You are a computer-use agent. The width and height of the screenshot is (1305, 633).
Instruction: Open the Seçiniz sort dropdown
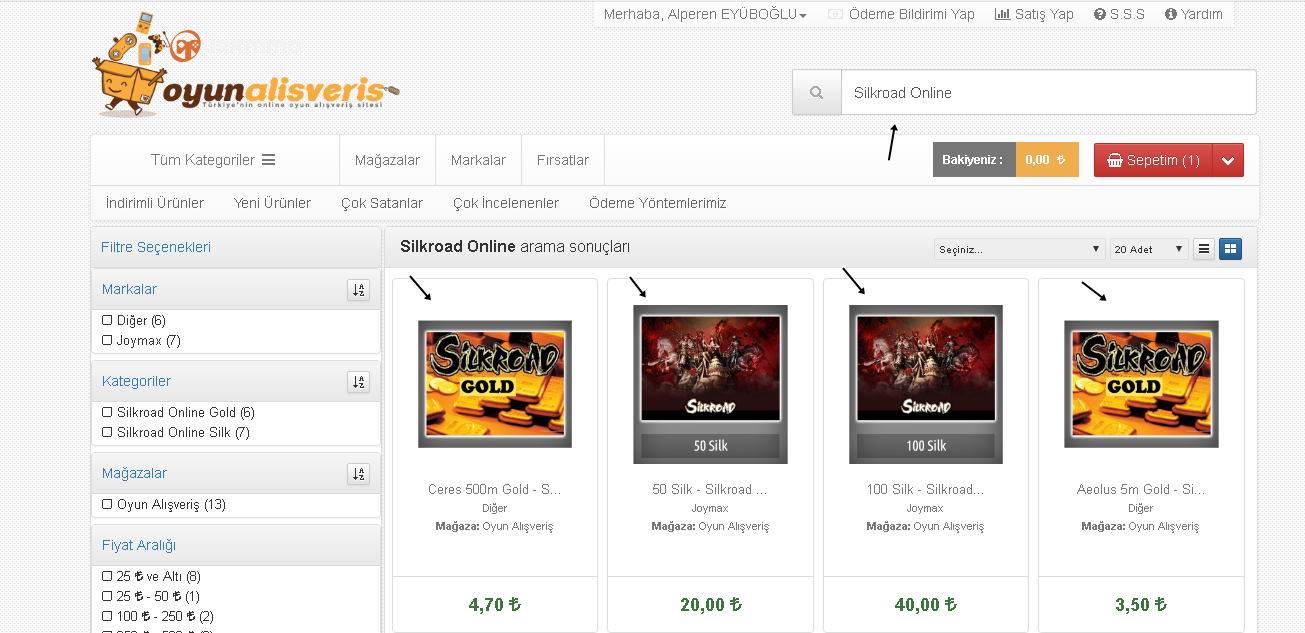[1019, 249]
